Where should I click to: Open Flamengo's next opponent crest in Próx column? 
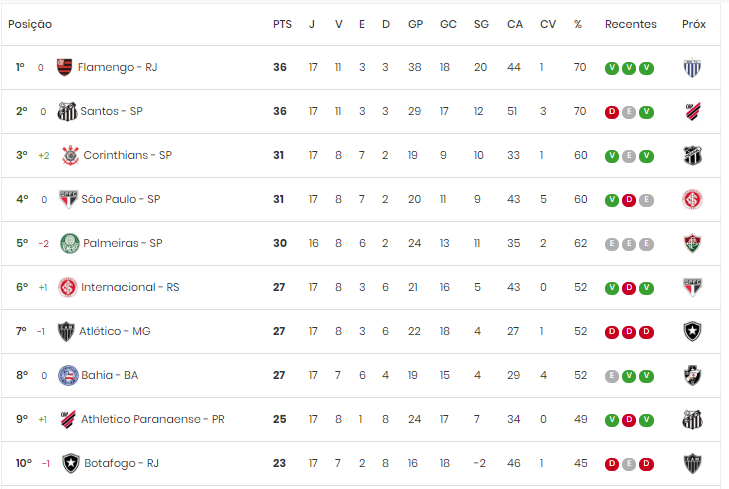click(x=692, y=68)
